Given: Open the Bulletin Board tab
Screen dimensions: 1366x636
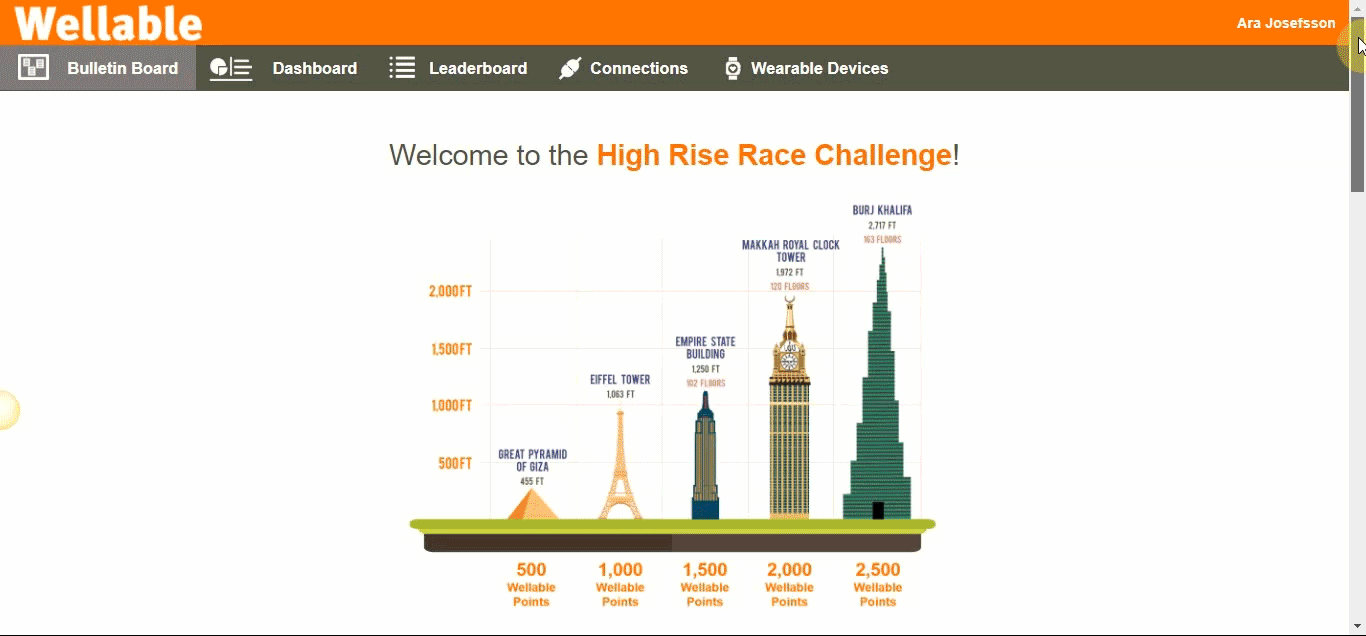Looking at the screenshot, I should 98,68.
